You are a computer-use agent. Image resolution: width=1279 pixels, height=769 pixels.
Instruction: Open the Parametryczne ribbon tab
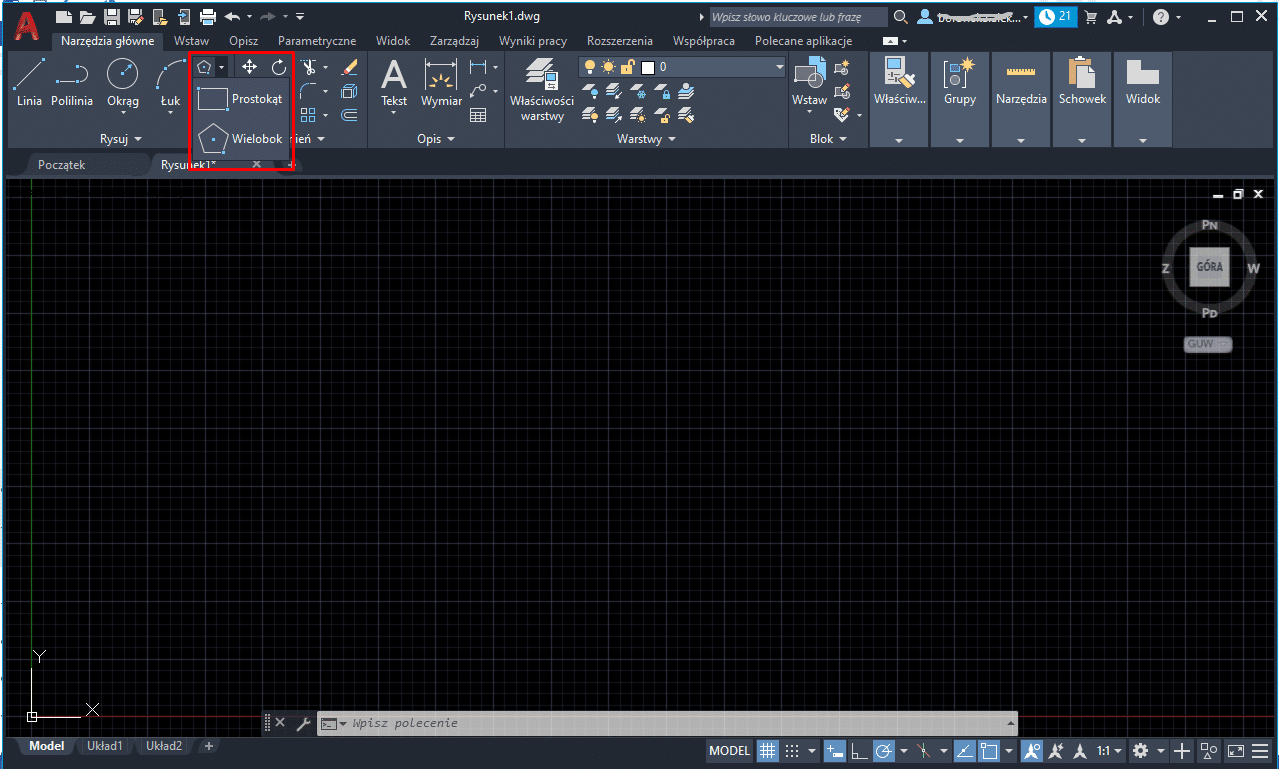[317, 41]
